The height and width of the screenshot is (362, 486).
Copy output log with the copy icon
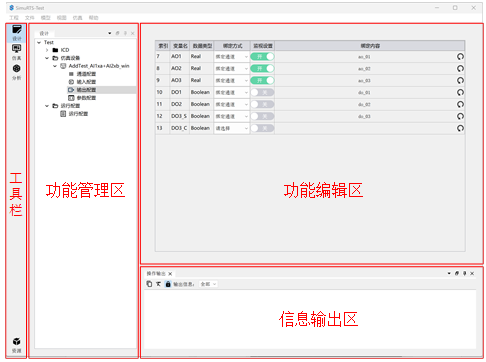click(x=149, y=284)
